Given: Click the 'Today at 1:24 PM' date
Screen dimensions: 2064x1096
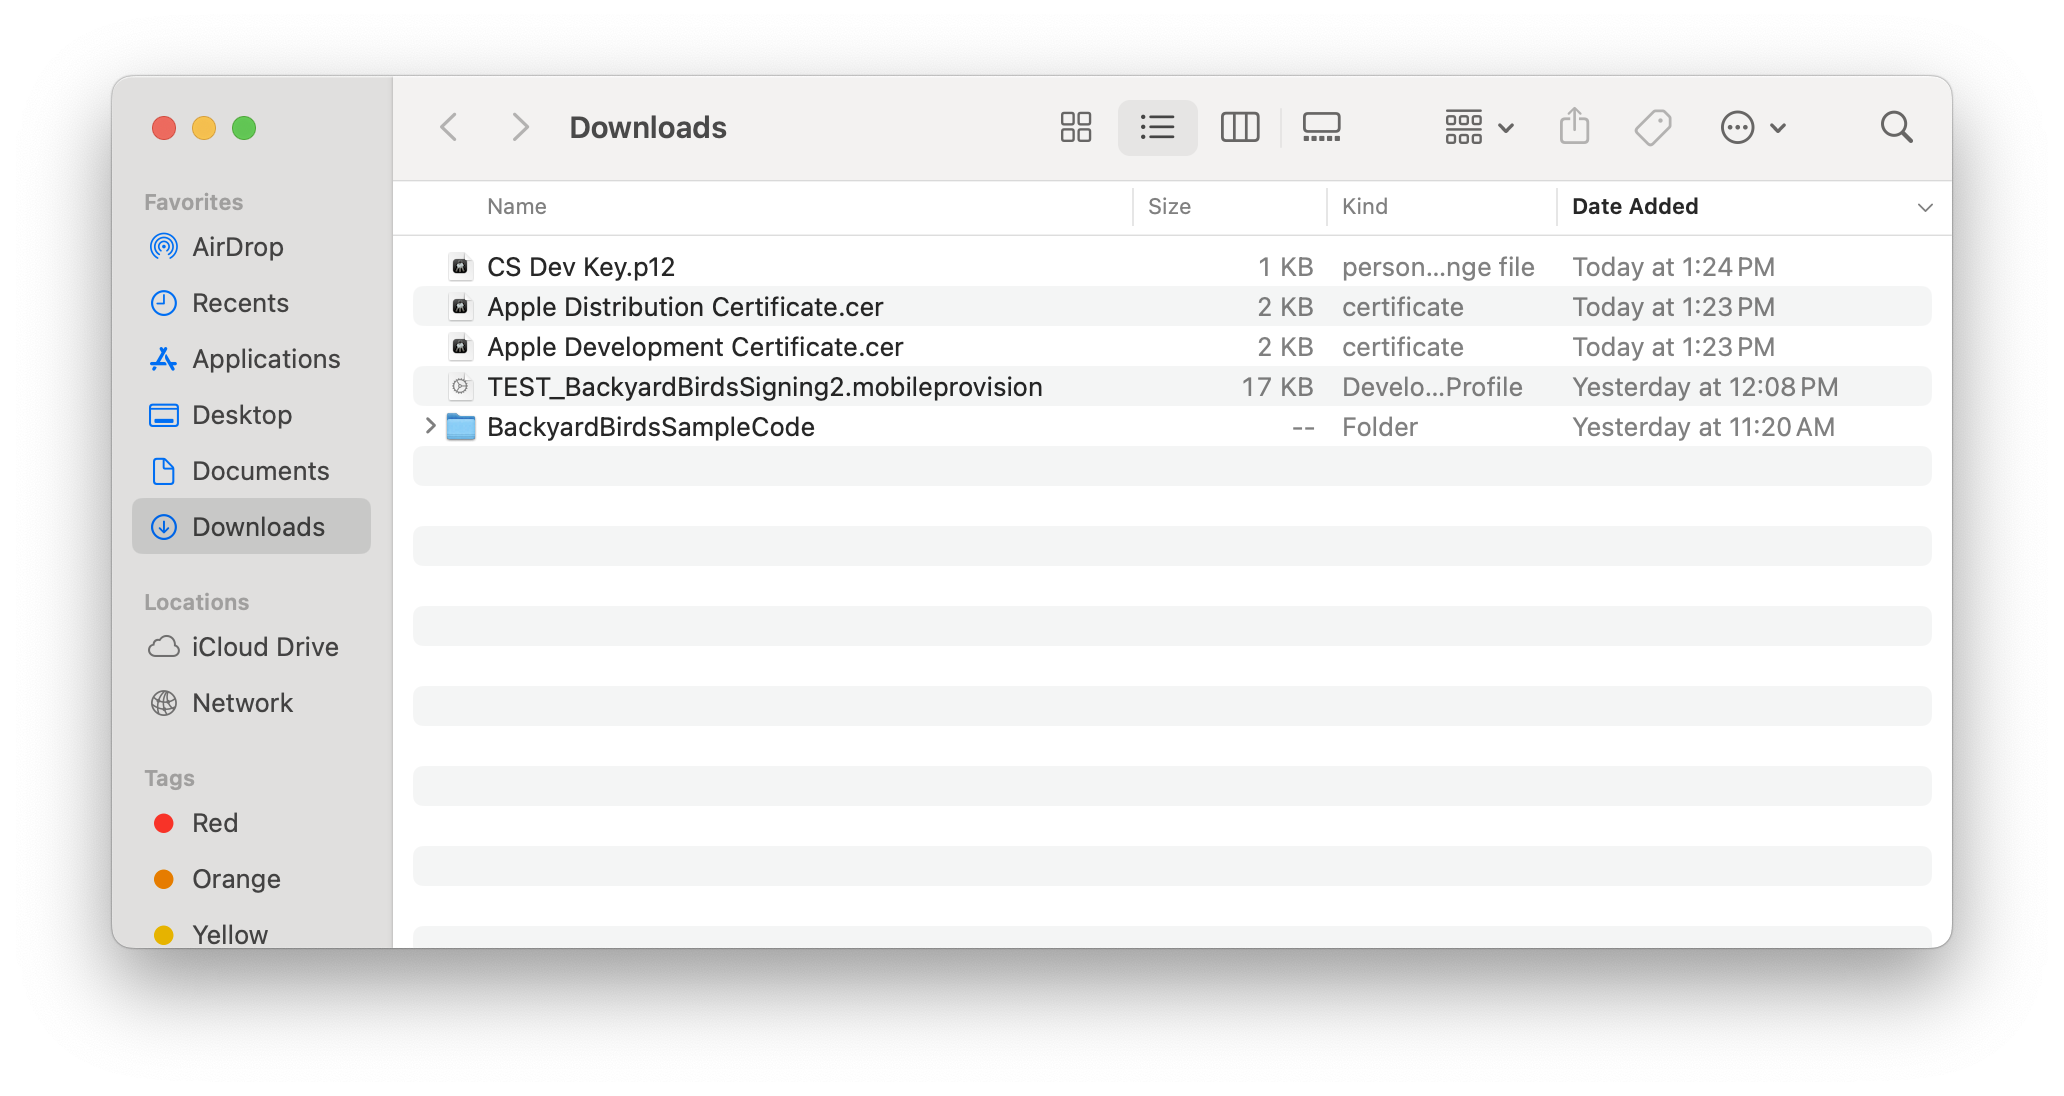Looking at the screenshot, I should tap(1673, 267).
